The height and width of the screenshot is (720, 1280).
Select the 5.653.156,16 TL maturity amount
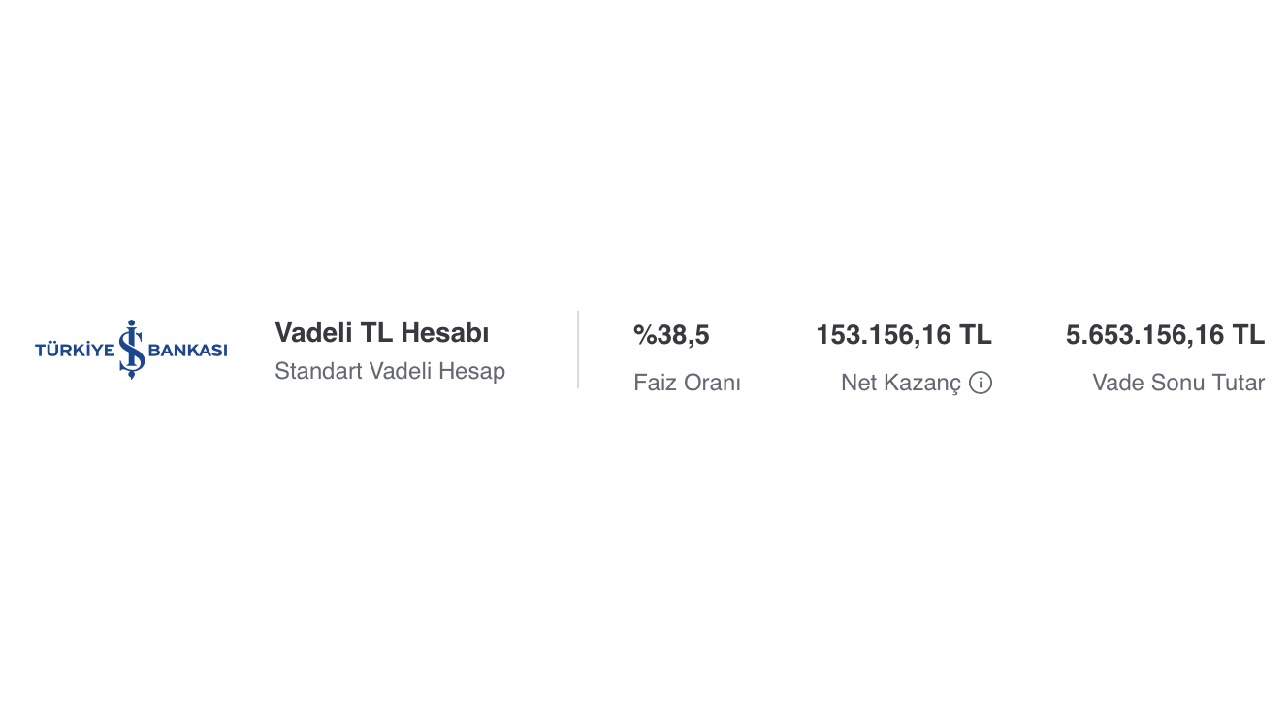pyautogui.click(x=1165, y=335)
